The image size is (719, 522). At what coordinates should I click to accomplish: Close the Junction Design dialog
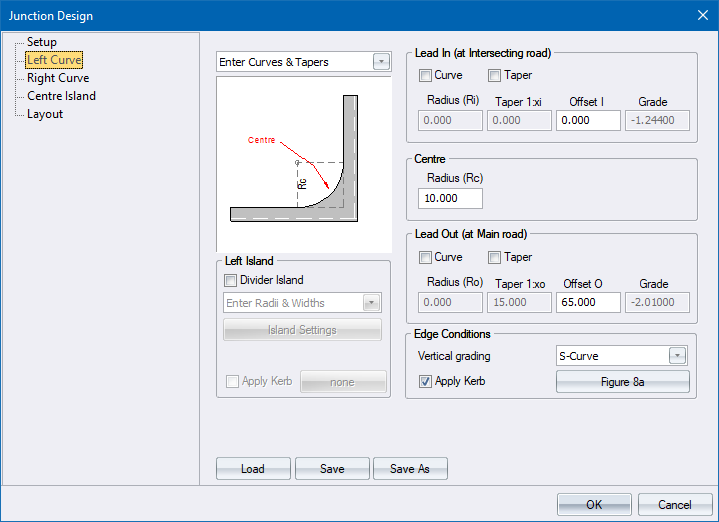pos(701,14)
